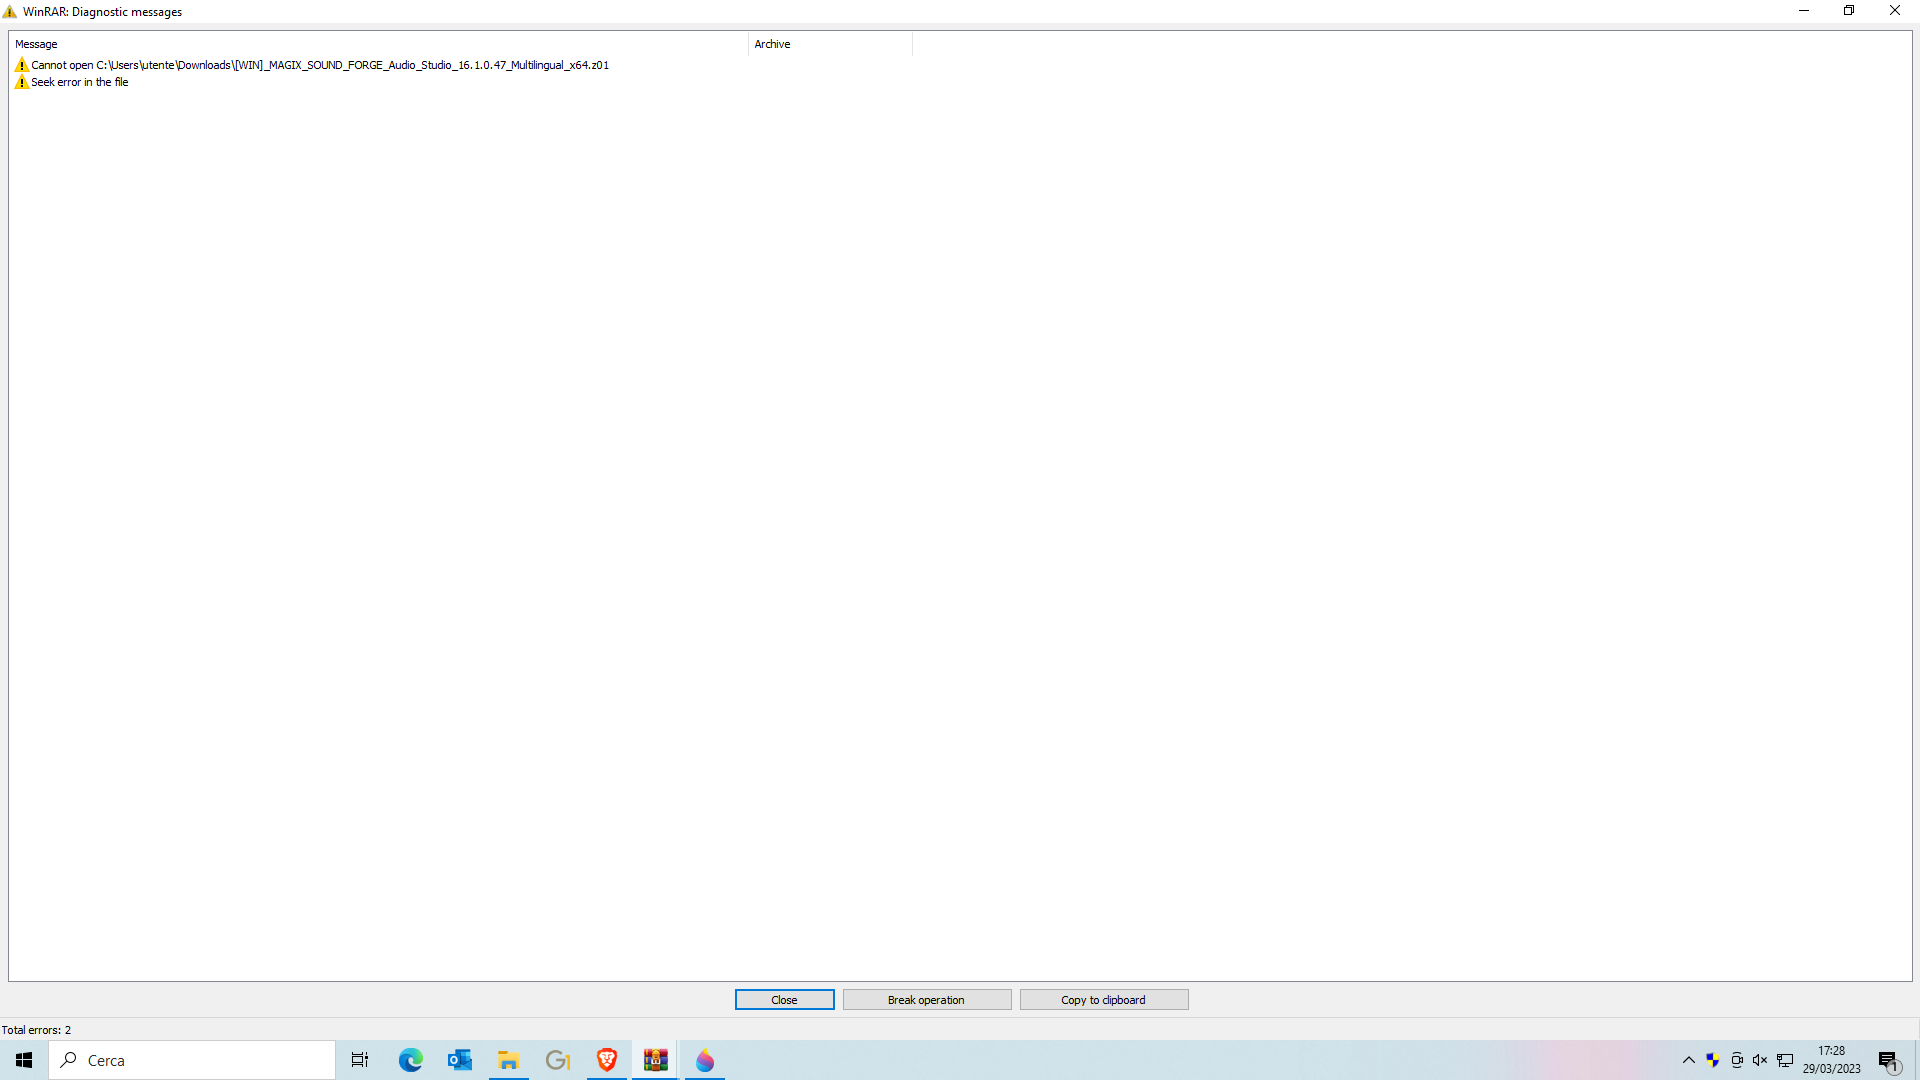Image resolution: width=1920 pixels, height=1080 pixels.
Task: Open Task View from the taskbar
Action: 360,1060
